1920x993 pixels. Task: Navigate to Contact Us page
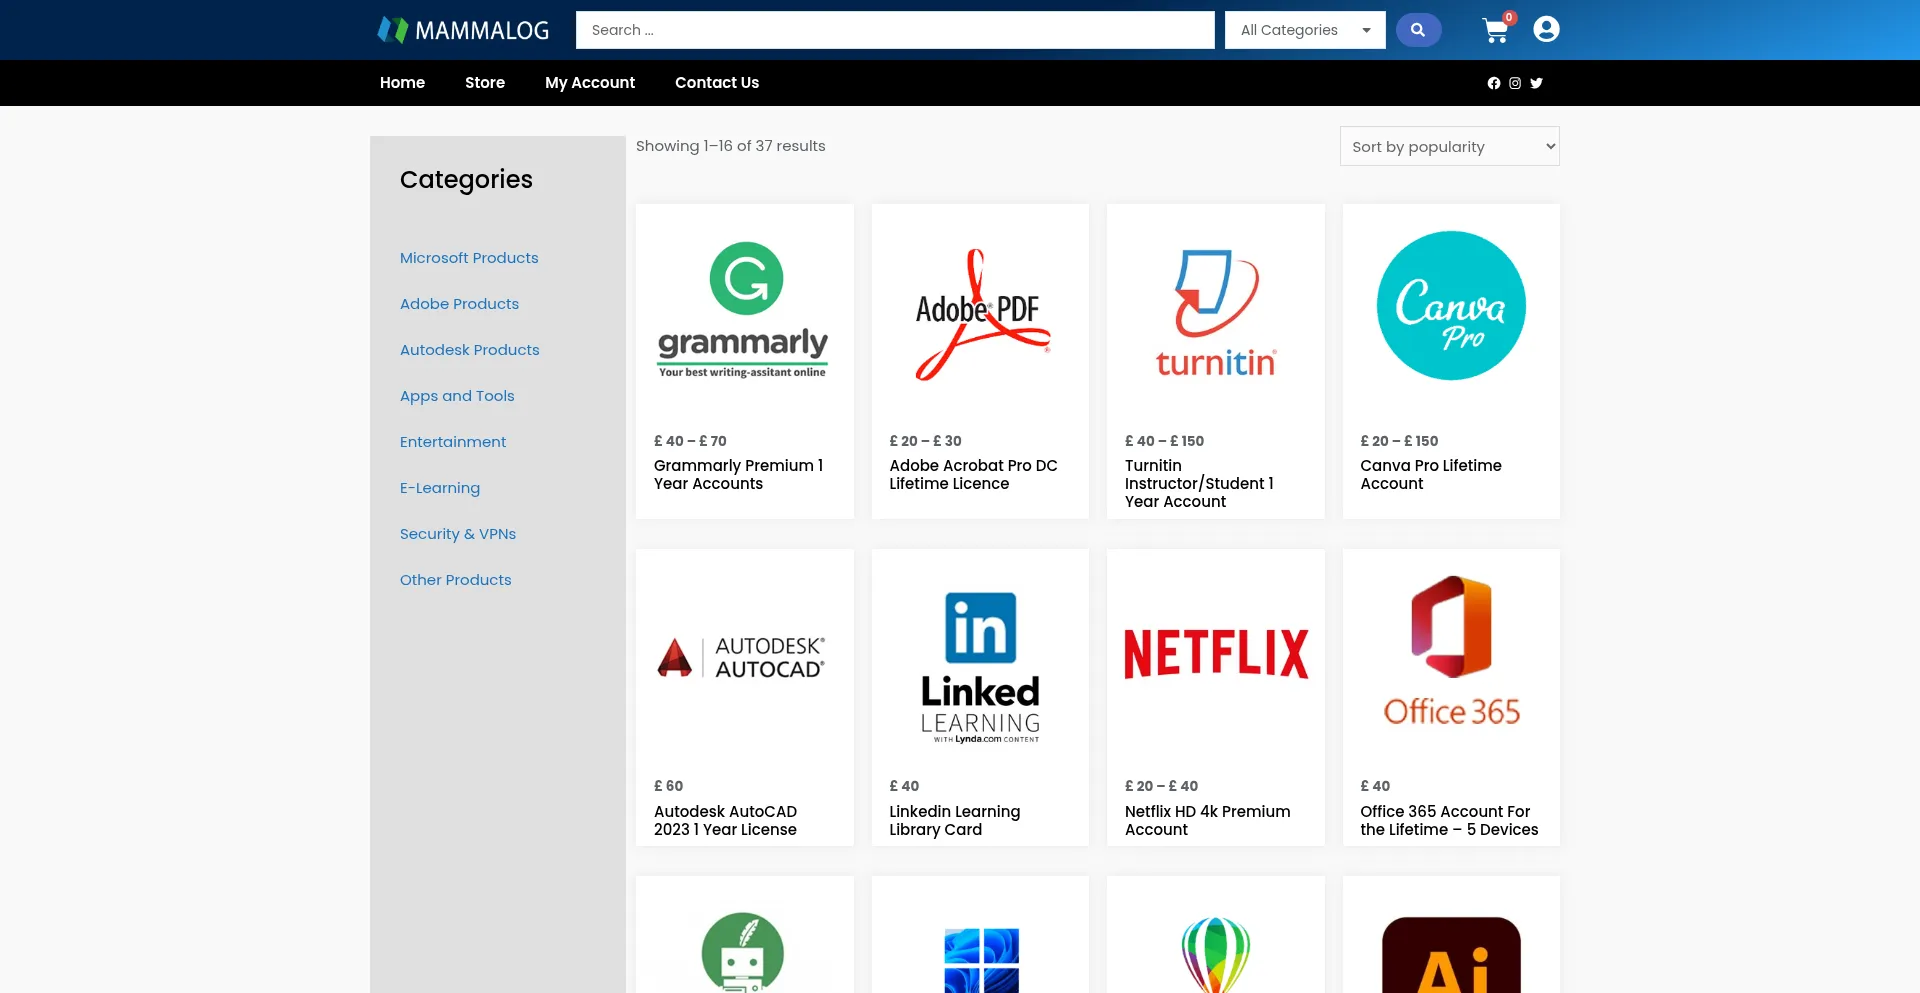[716, 83]
